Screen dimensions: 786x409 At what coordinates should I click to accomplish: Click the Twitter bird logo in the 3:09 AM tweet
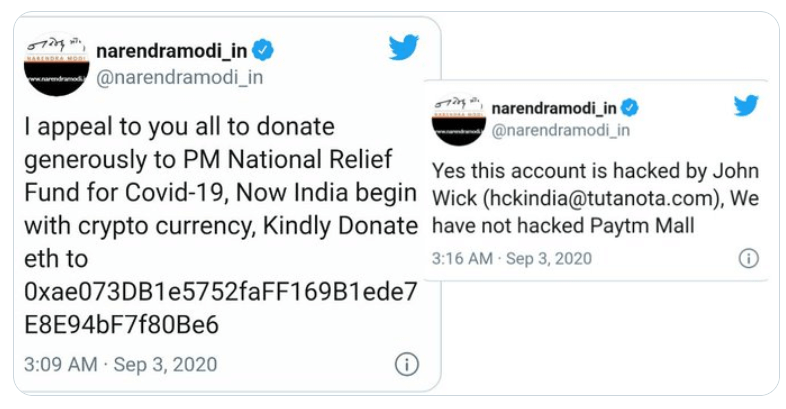pyautogui.click(x=403, y=47)
